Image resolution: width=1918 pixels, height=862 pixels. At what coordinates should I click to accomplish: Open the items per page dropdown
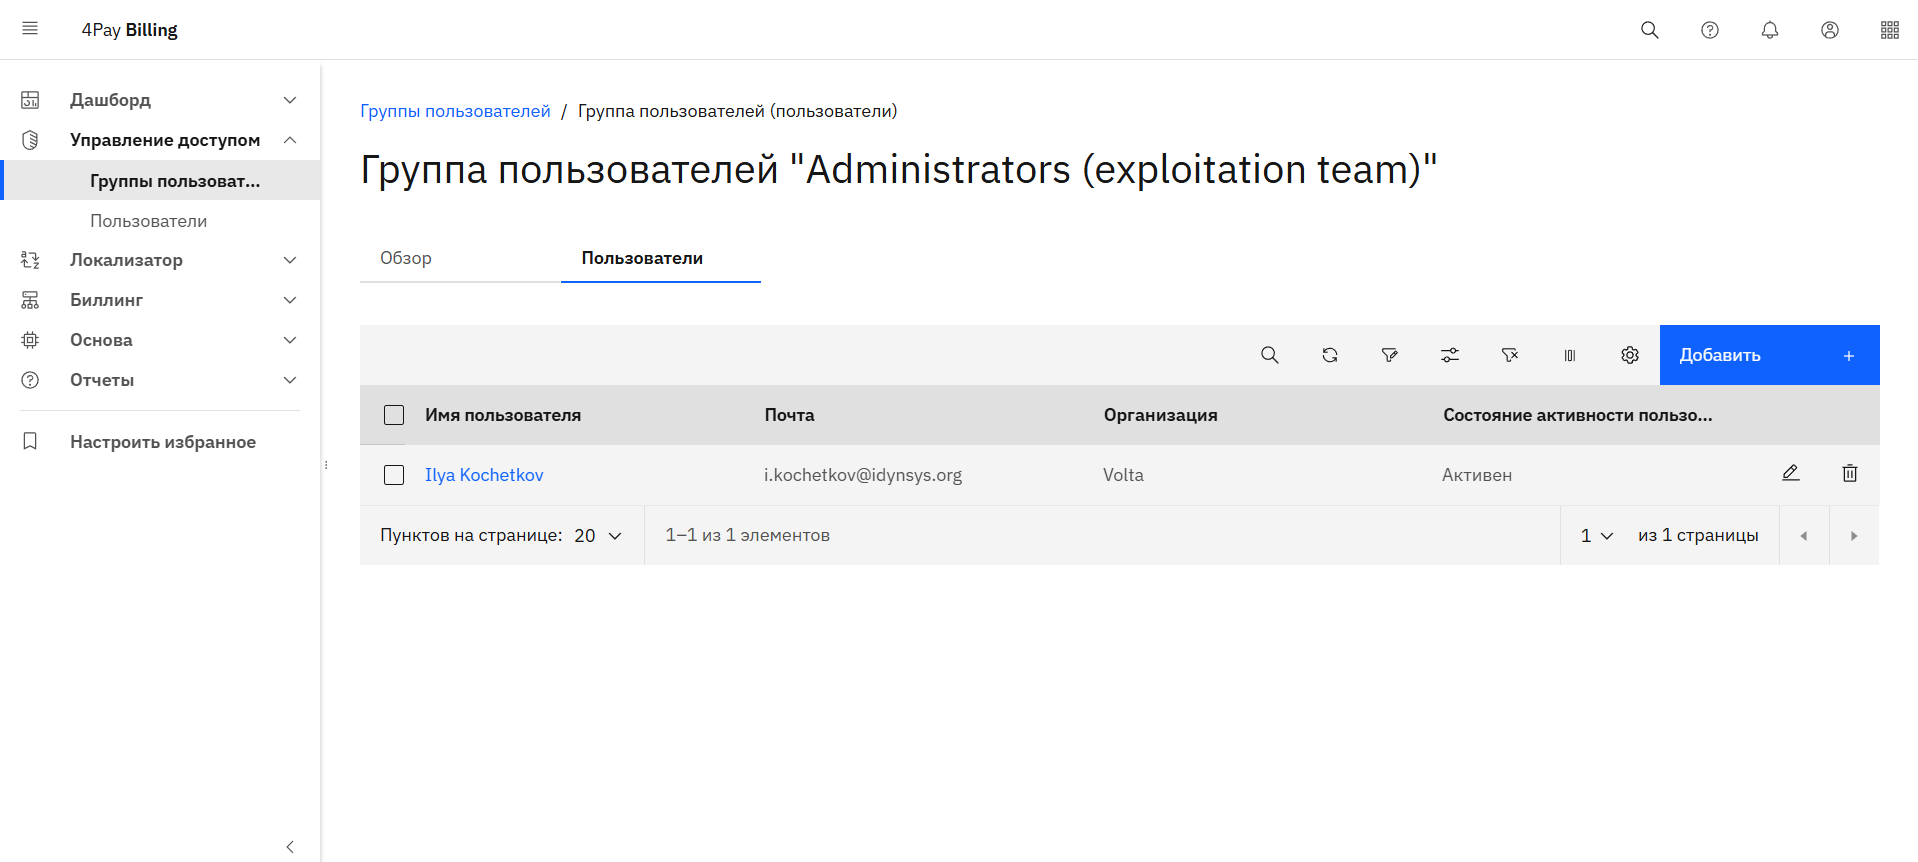tap(598, 536)
